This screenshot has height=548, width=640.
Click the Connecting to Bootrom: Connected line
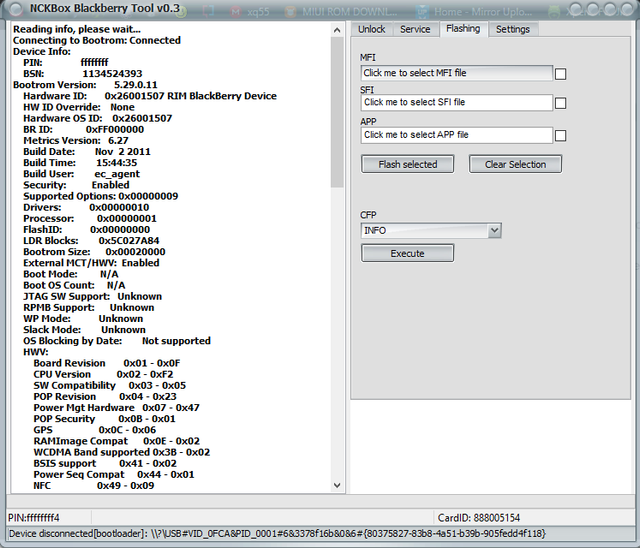[x=97, y=40]
